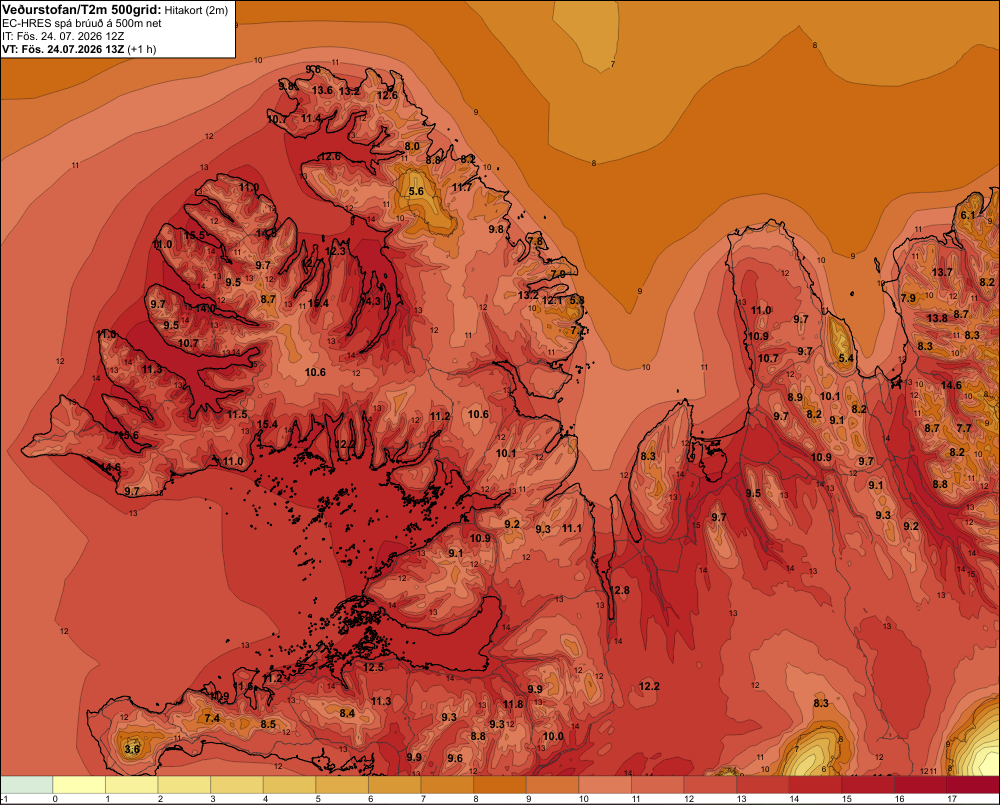Click the legend swatch between 3 and 4
The height and width of the screenshot is (805, 1000).
(x=237, y=785)
